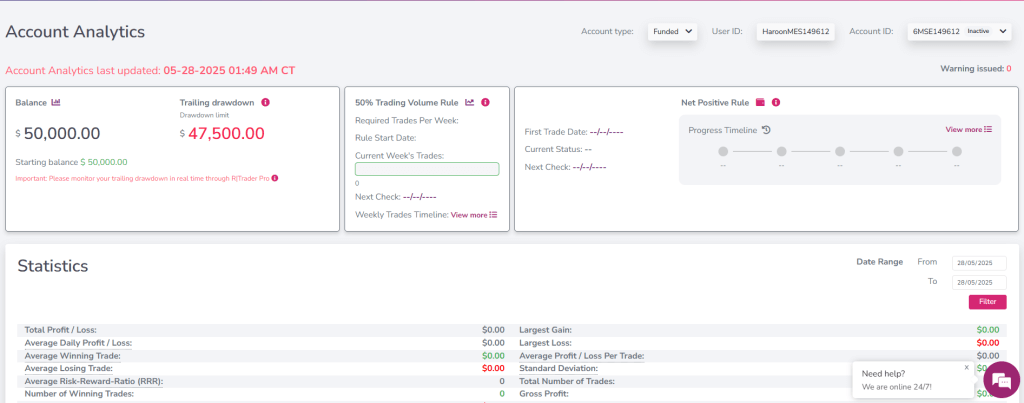Click the Total Number of Trades label
This screenshot has width=1024, height=403.
(567, 381)
